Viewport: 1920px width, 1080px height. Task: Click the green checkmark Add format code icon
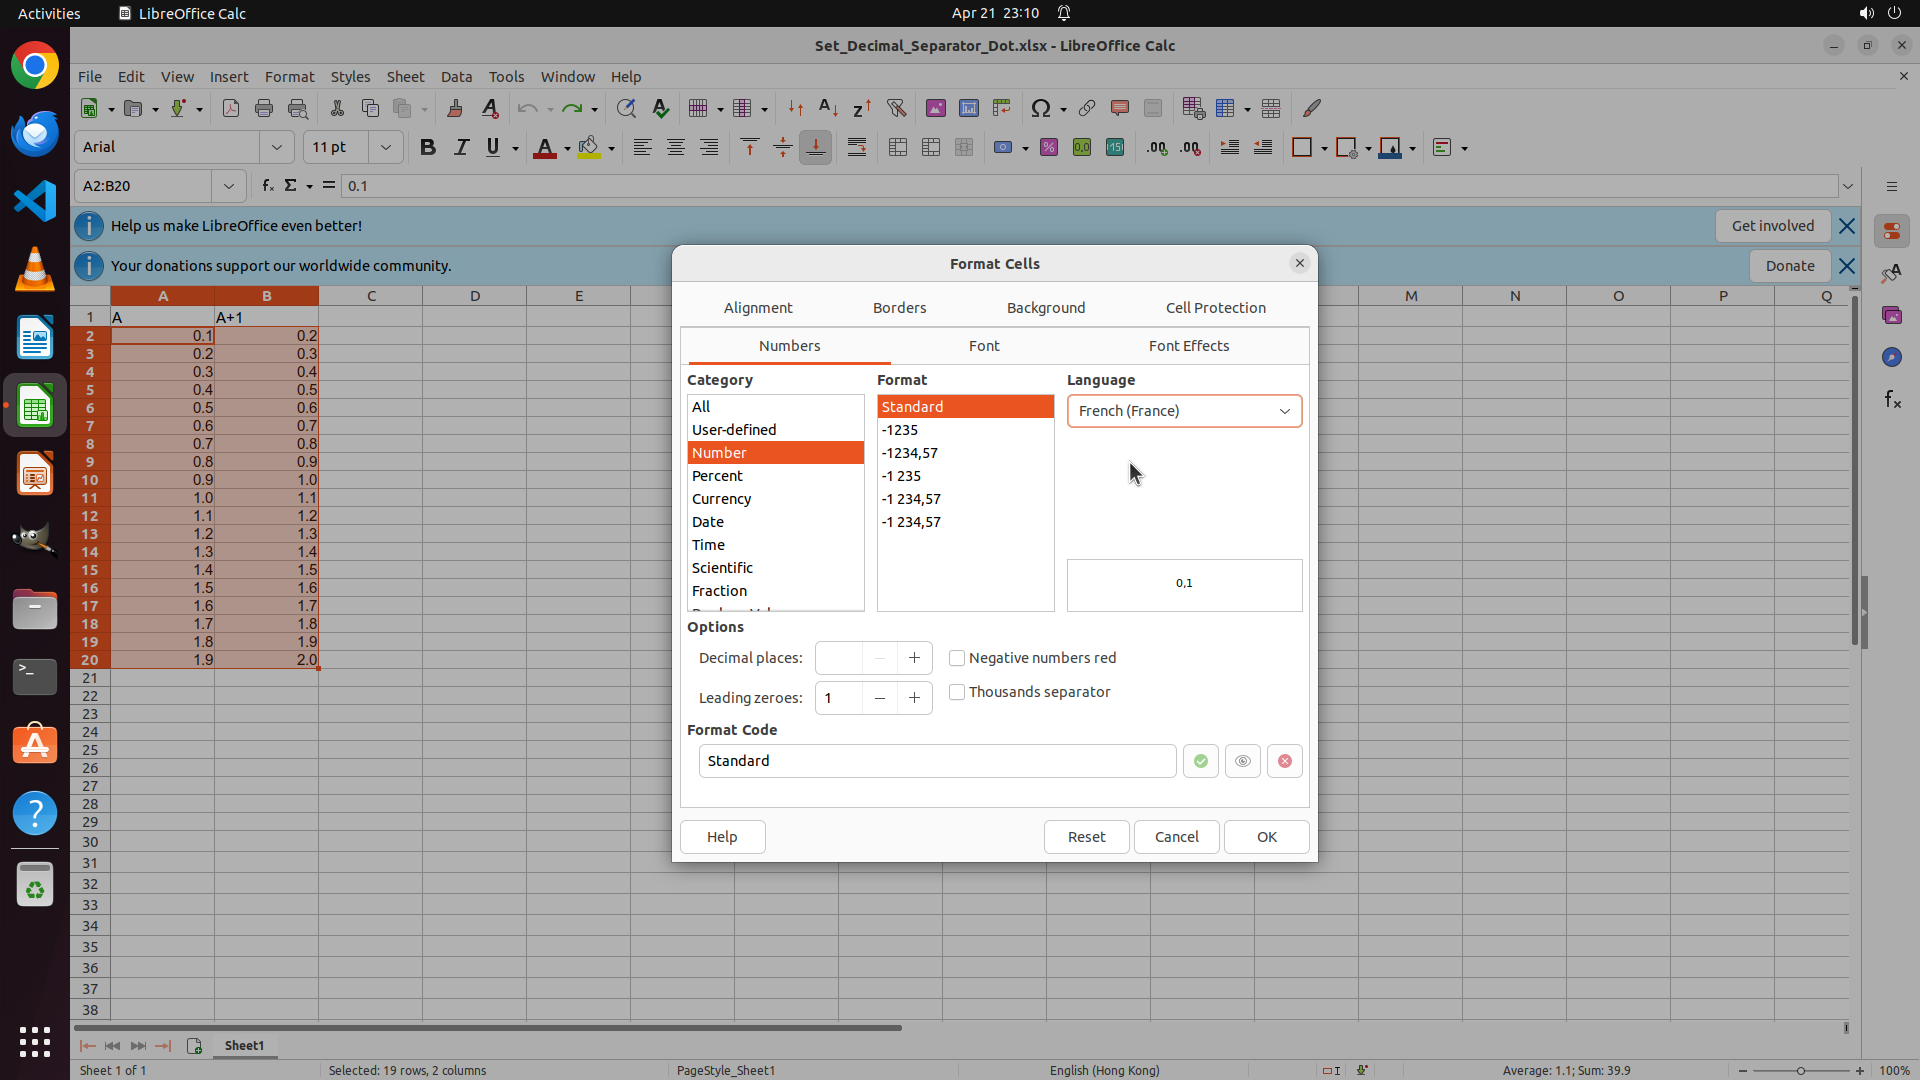click(x=1200, y=761)
